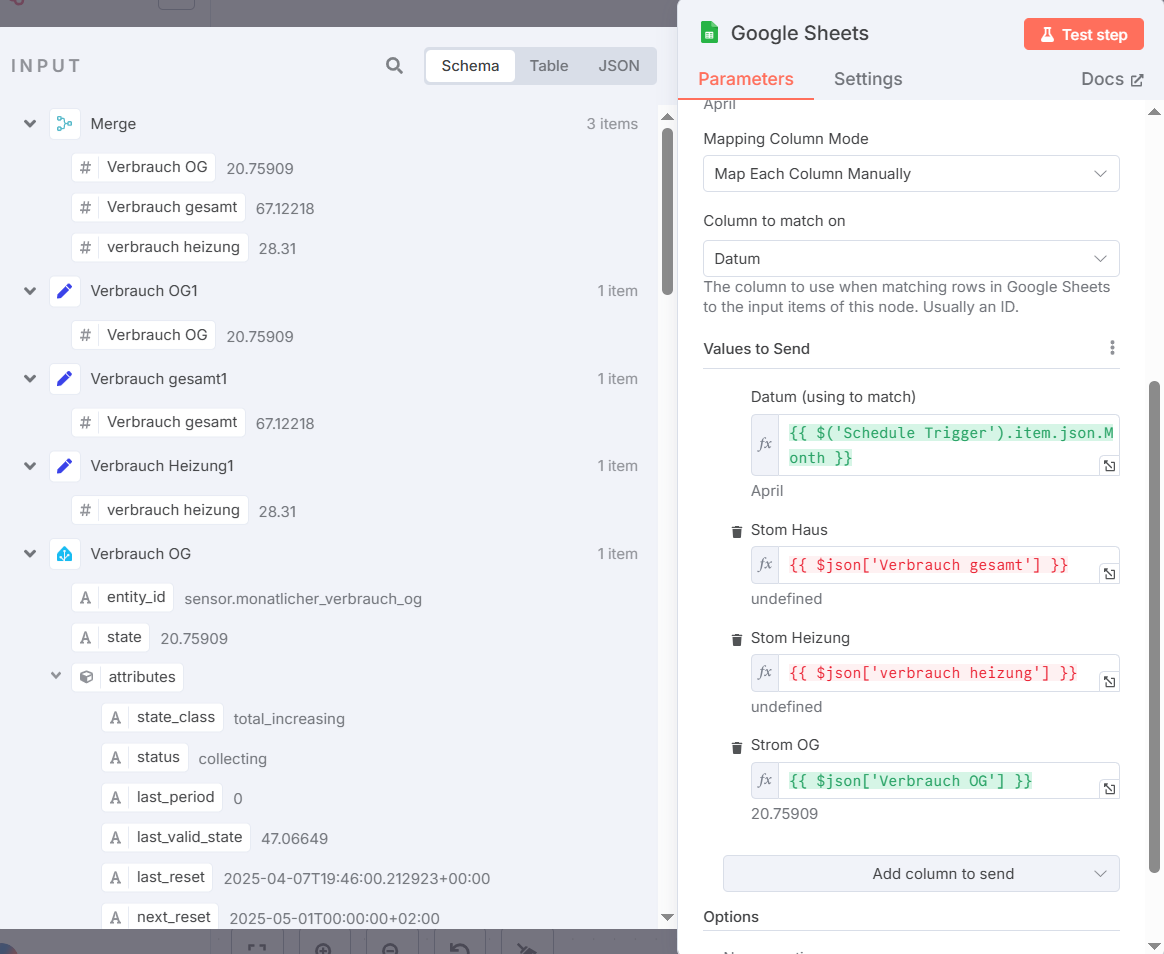
Task: Click the fx icon of Stom Haus
Action: pyautogui.click(x=765, y=565)
